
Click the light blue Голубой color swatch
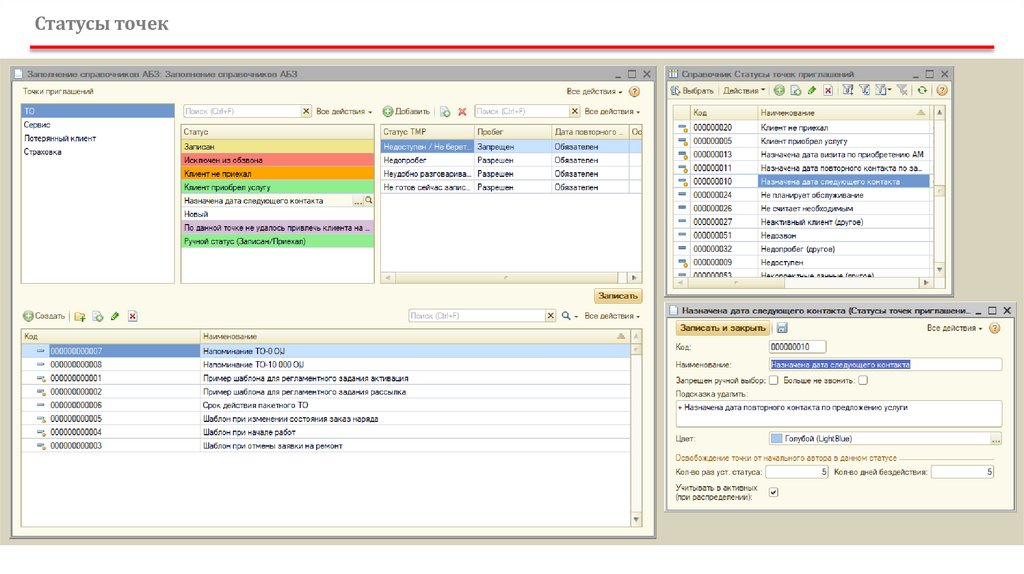[776, 439]
